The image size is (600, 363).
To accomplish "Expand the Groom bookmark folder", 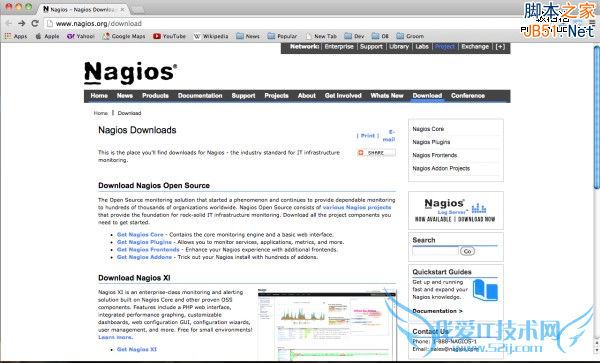I will (410, 36).
